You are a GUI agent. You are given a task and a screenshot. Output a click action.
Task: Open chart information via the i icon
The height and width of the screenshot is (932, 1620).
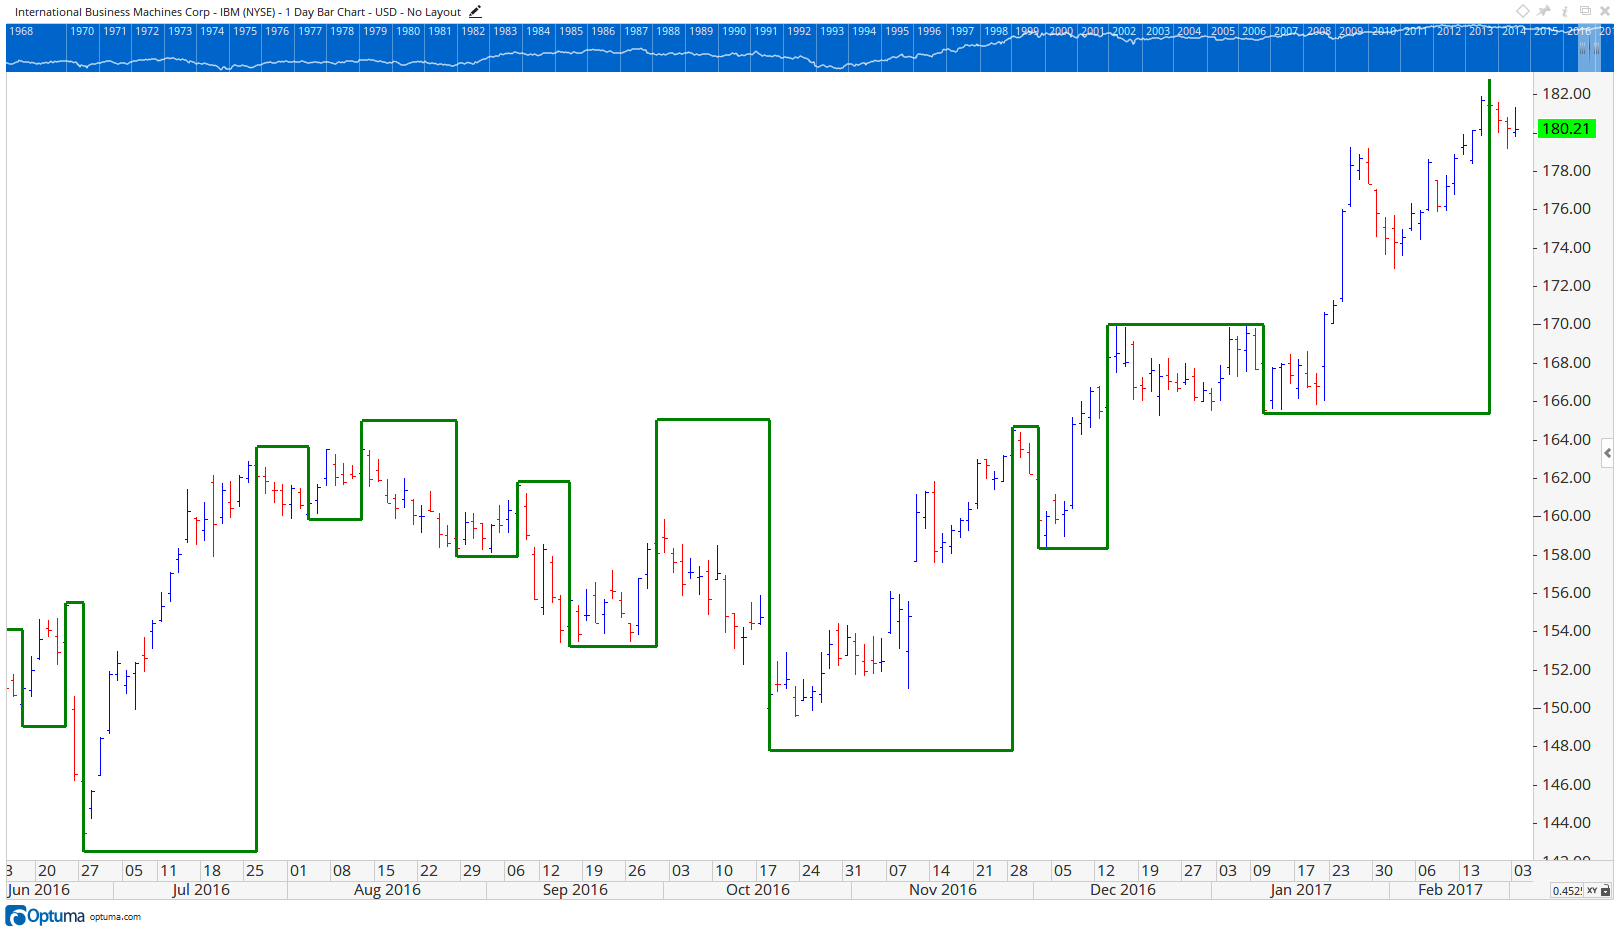(1565, 11)
